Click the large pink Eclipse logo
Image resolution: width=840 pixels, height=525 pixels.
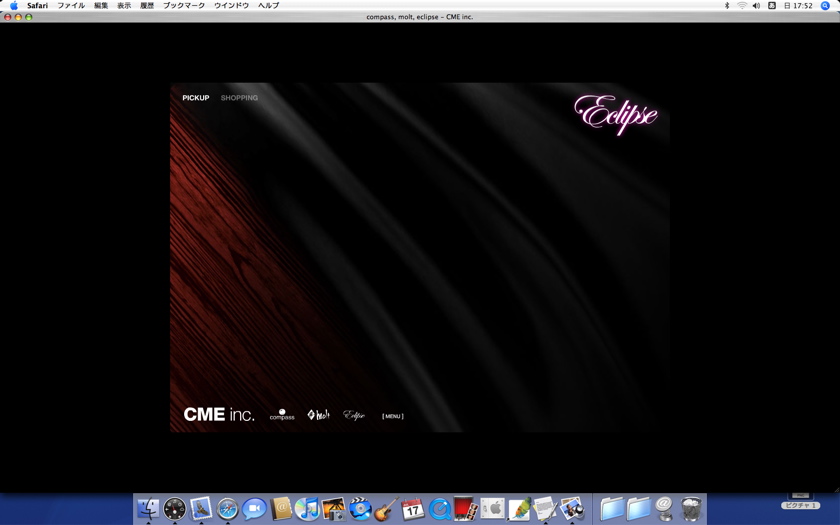(x=616, y=114)
